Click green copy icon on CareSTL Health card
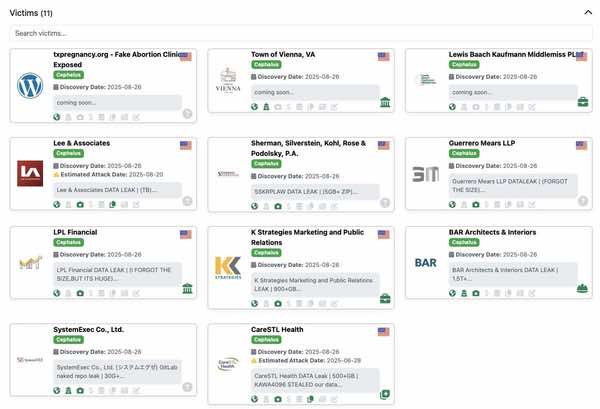Screen dimensions: 600x409 tap(310, 399)
